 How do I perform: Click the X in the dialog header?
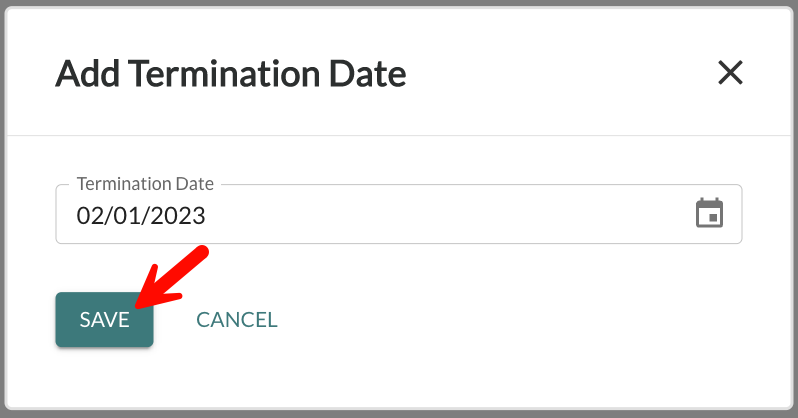point(730,72)
